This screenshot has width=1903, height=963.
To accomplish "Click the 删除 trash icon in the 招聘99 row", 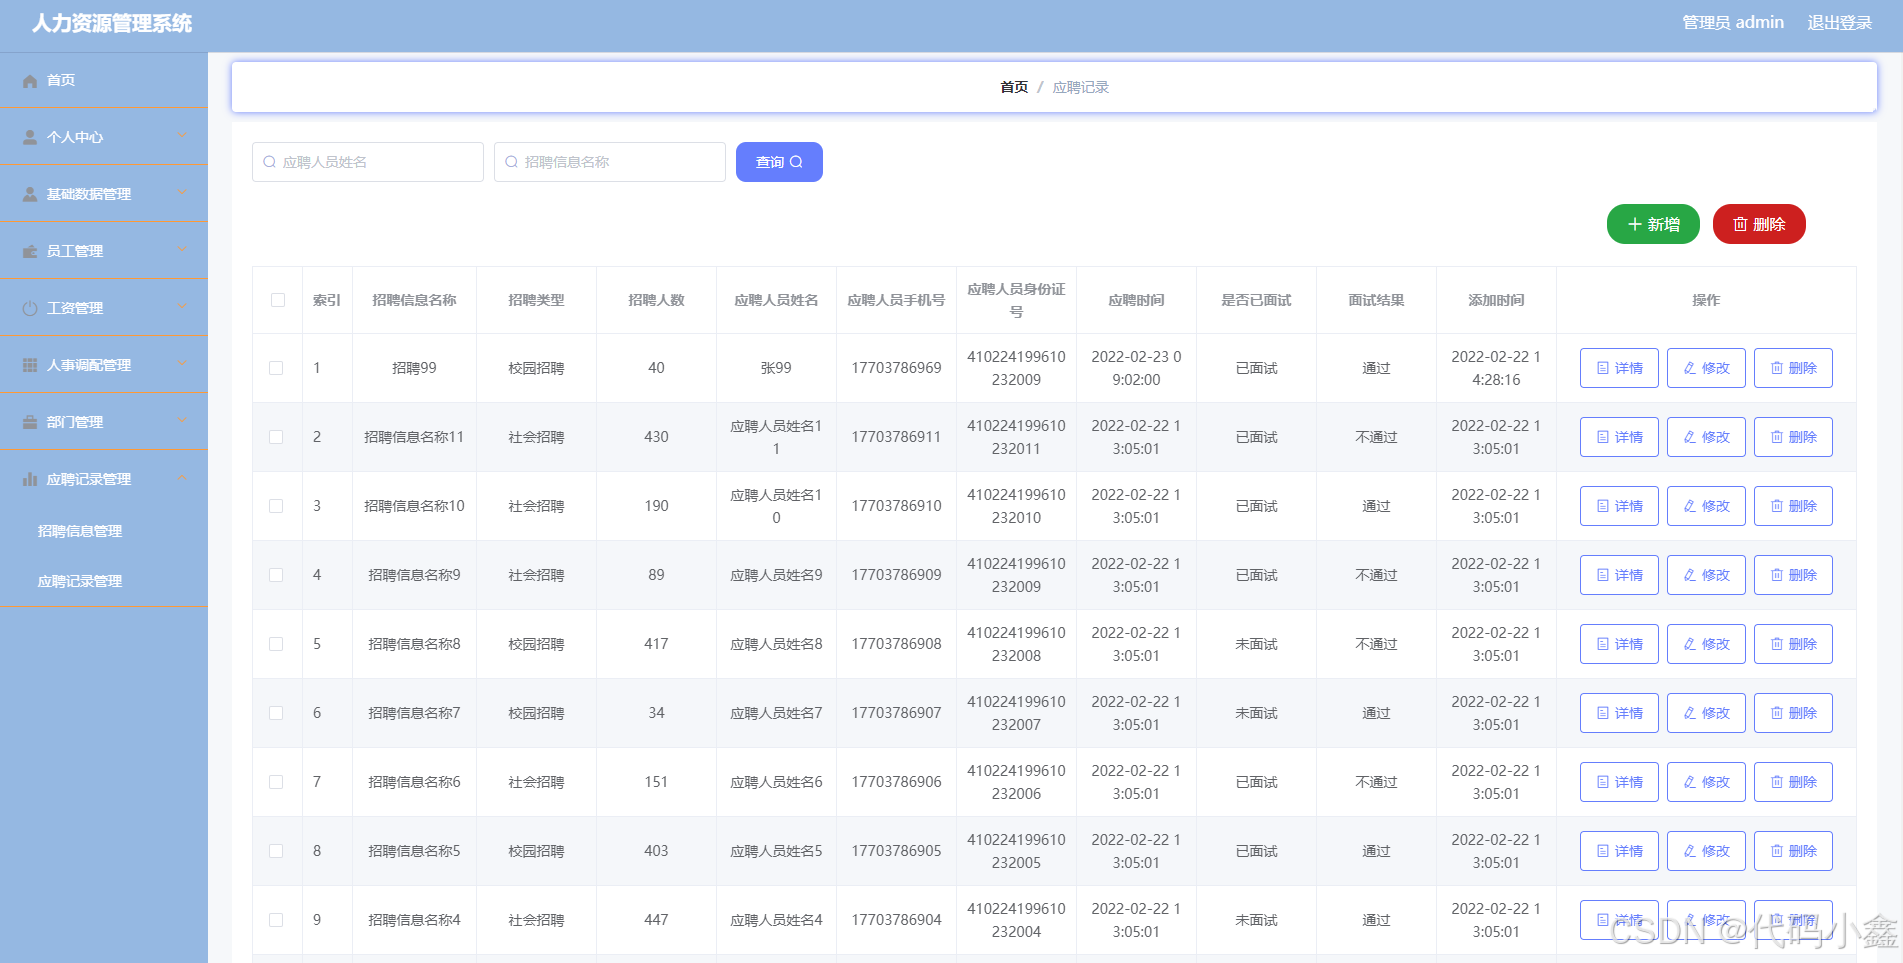I will (x=1777, y=368).
